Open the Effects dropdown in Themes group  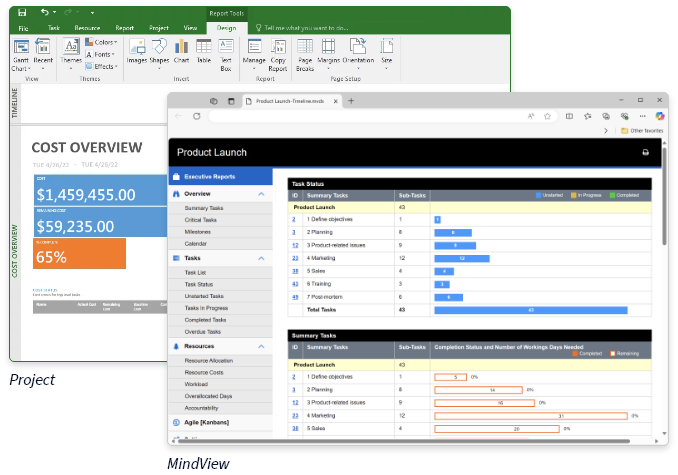click(102, 66)
